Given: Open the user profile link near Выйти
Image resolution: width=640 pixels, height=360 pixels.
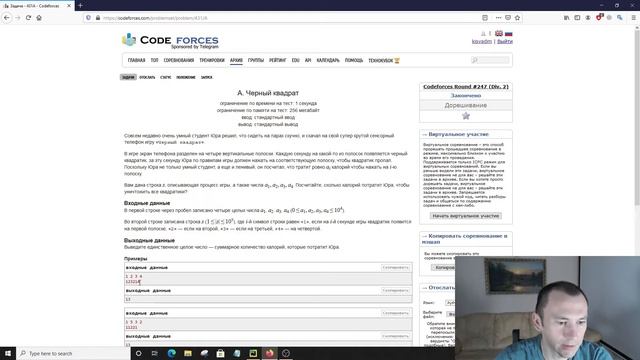Looking at the screenshot, I should click(482, 41).
